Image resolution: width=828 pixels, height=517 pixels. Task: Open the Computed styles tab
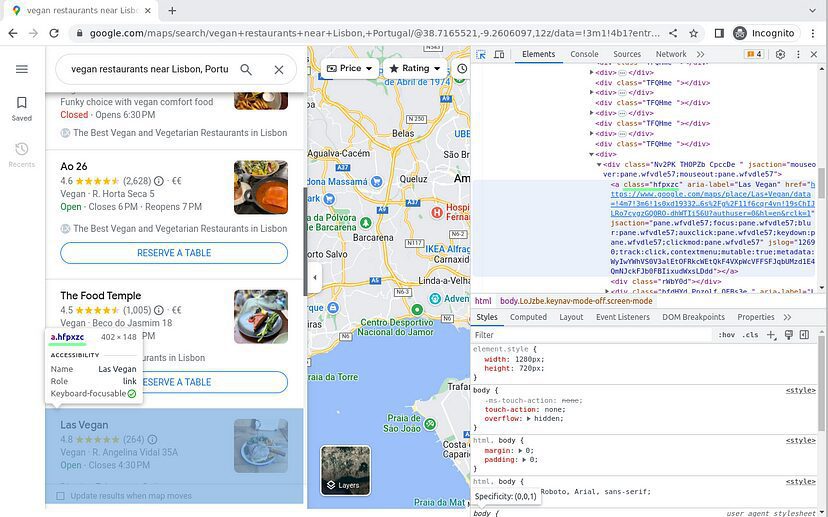[528, 317]
